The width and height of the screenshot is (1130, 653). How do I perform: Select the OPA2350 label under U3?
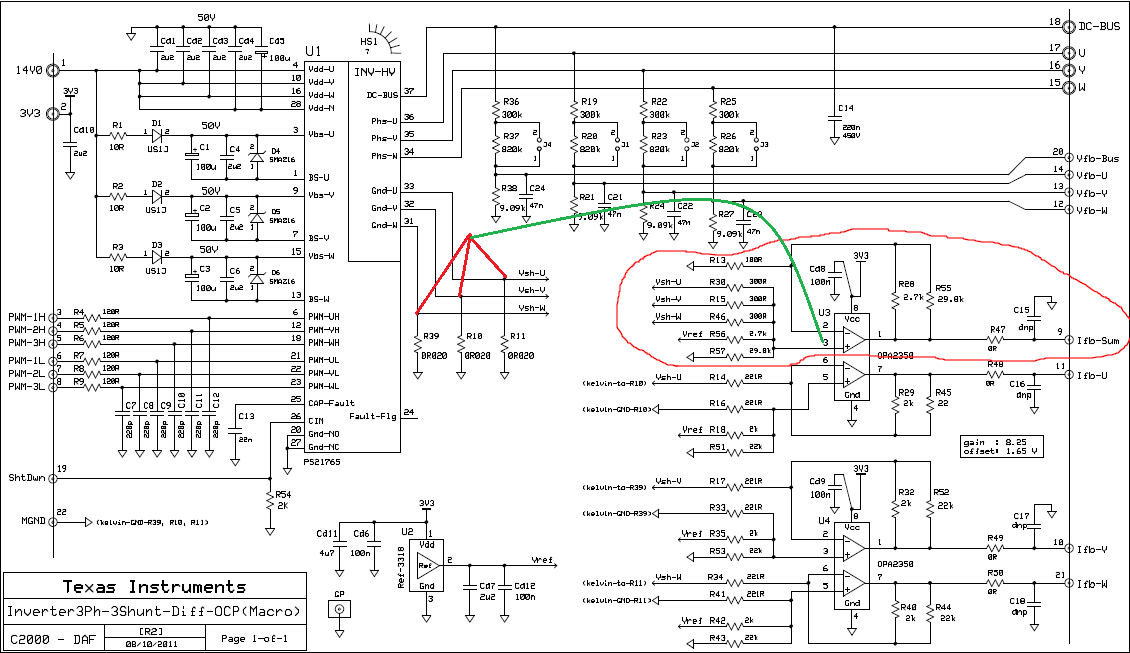click(x=895, y=356)
